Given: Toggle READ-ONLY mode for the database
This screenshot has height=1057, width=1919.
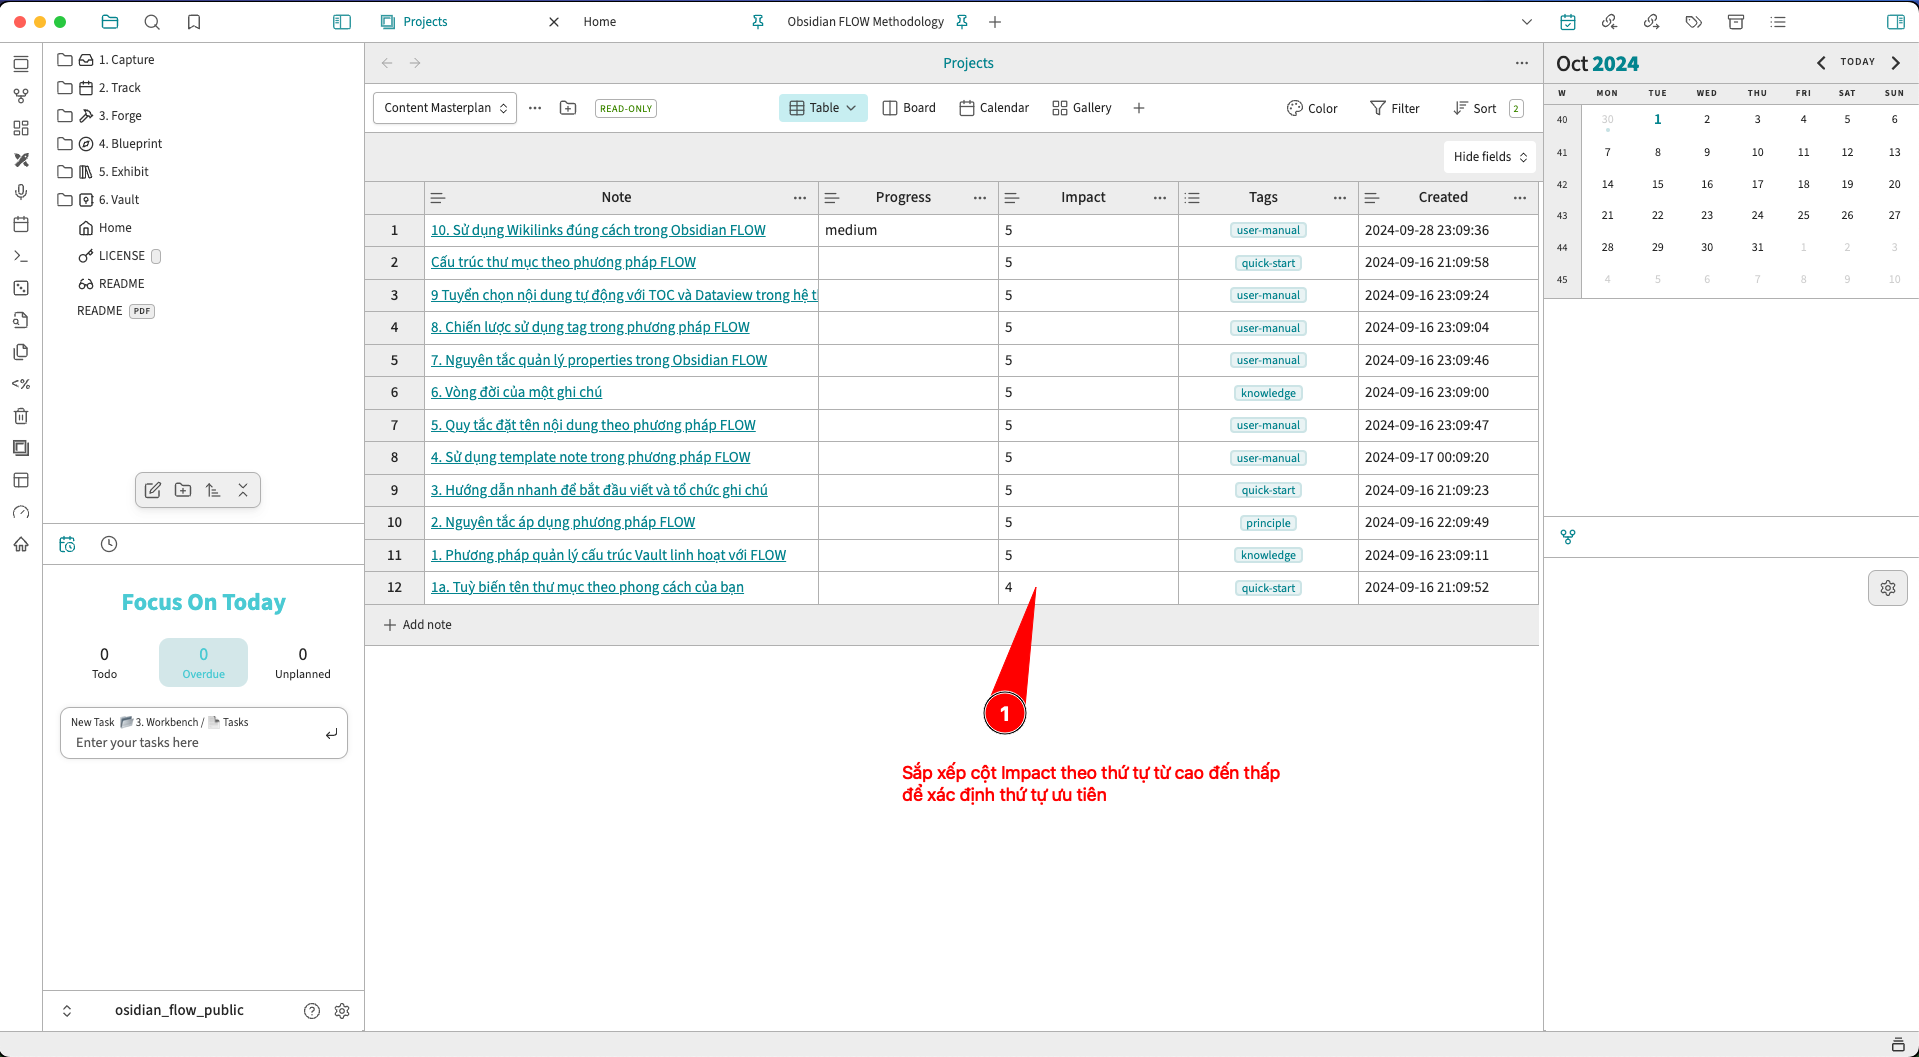Looking at the screenshot, I should (x=625, y=108).
